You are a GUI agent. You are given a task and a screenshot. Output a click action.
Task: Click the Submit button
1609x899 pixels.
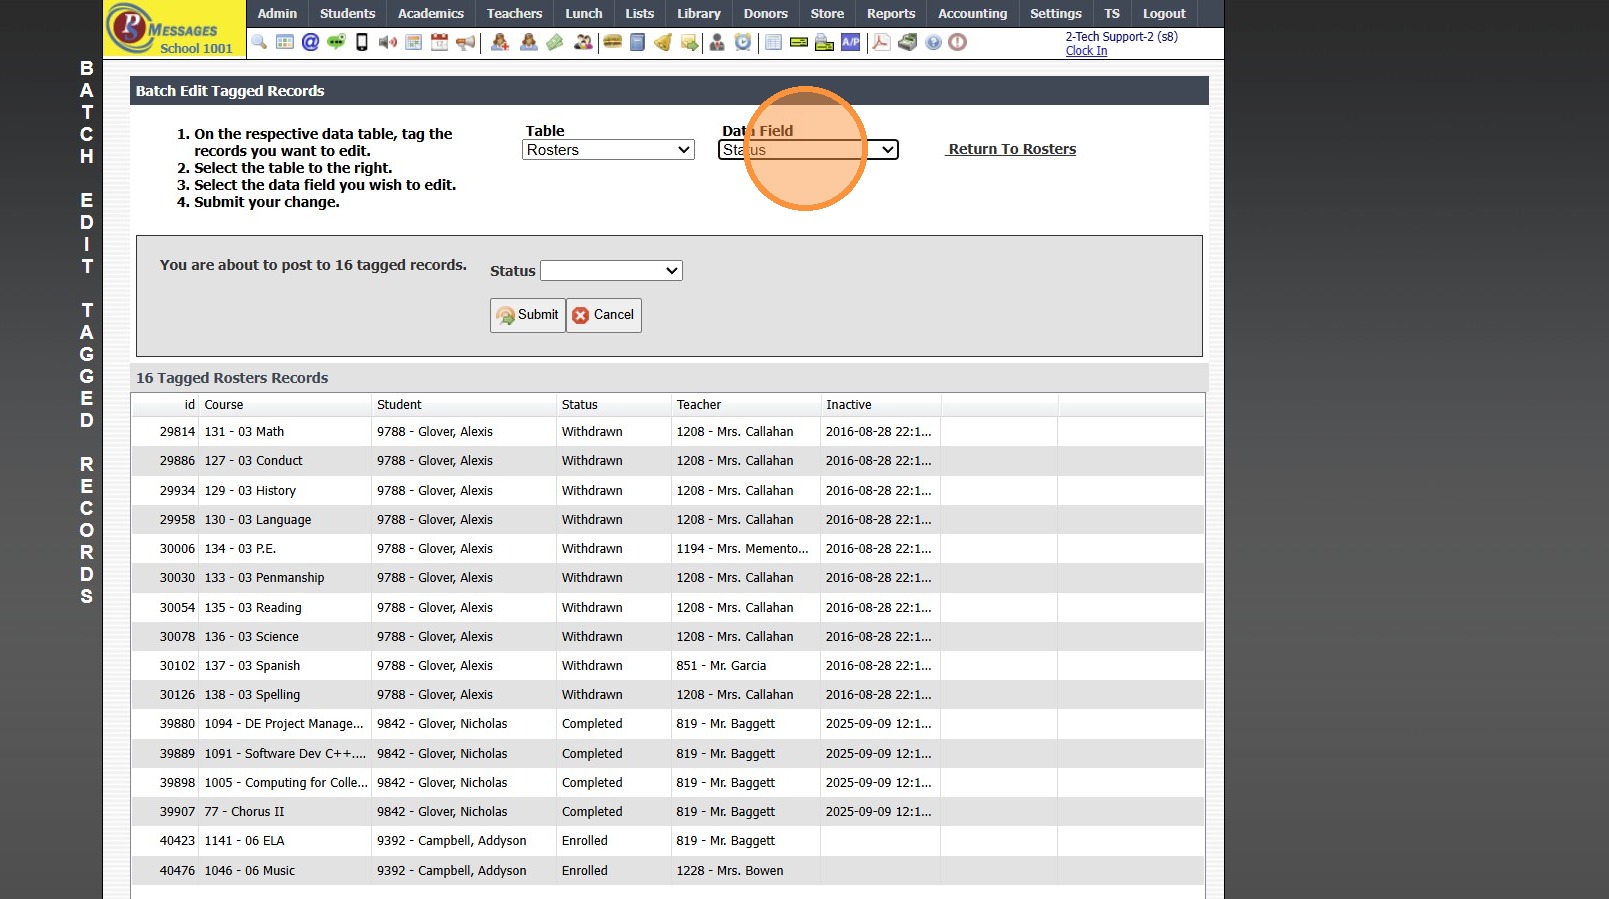pyautogui.click(x=528, y=315)
